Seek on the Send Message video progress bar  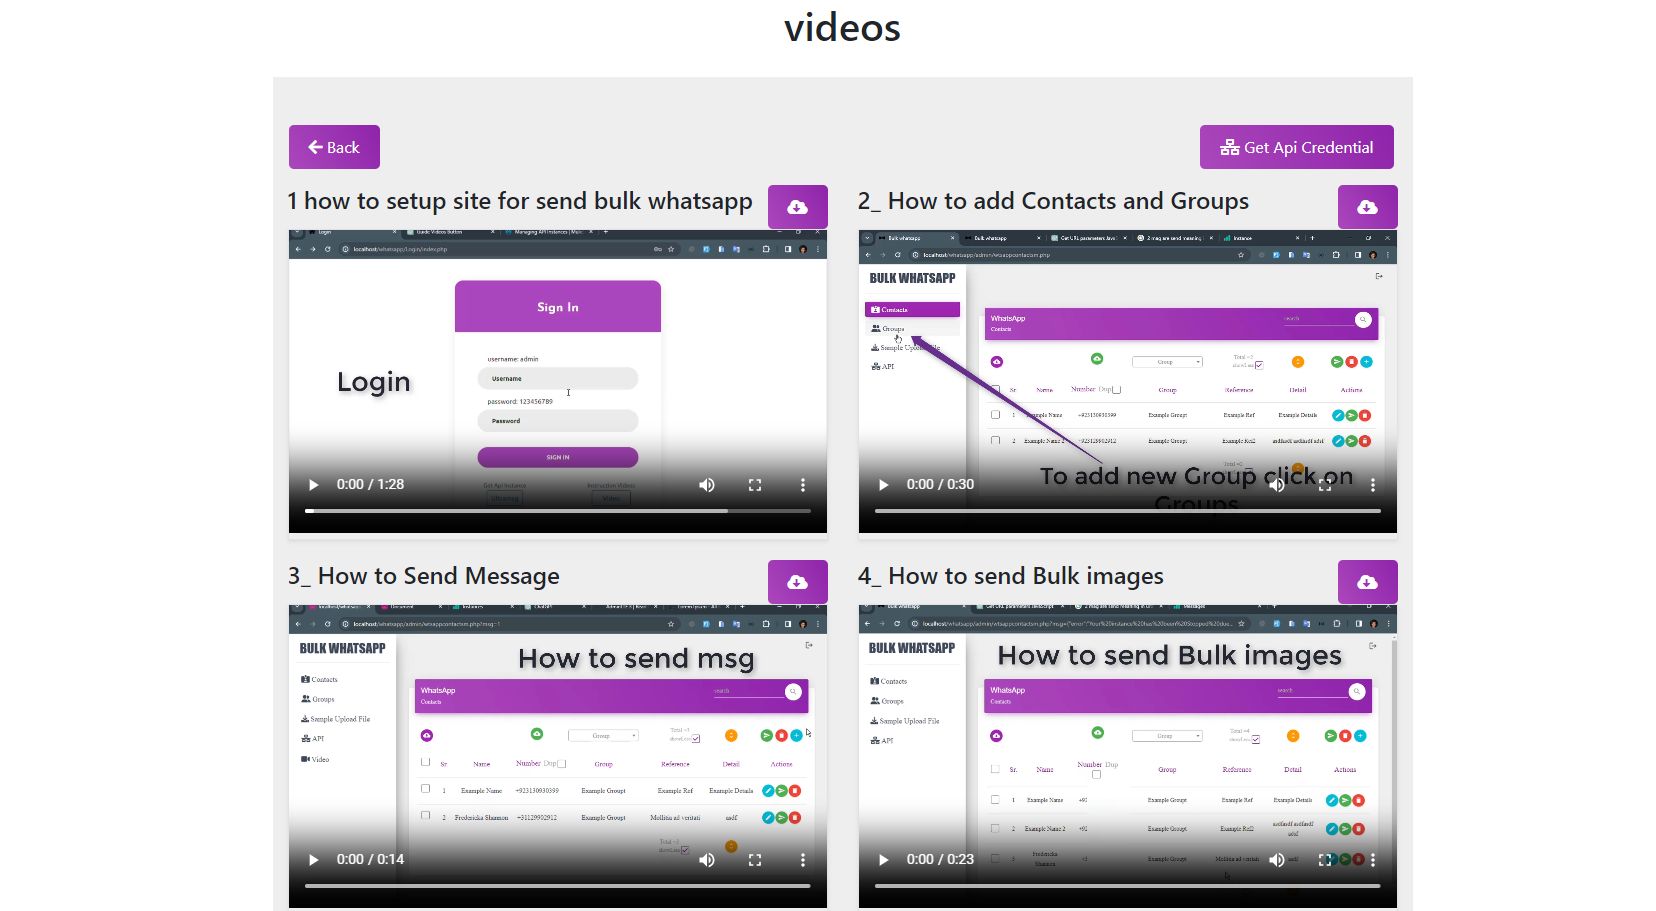point(558,886)
